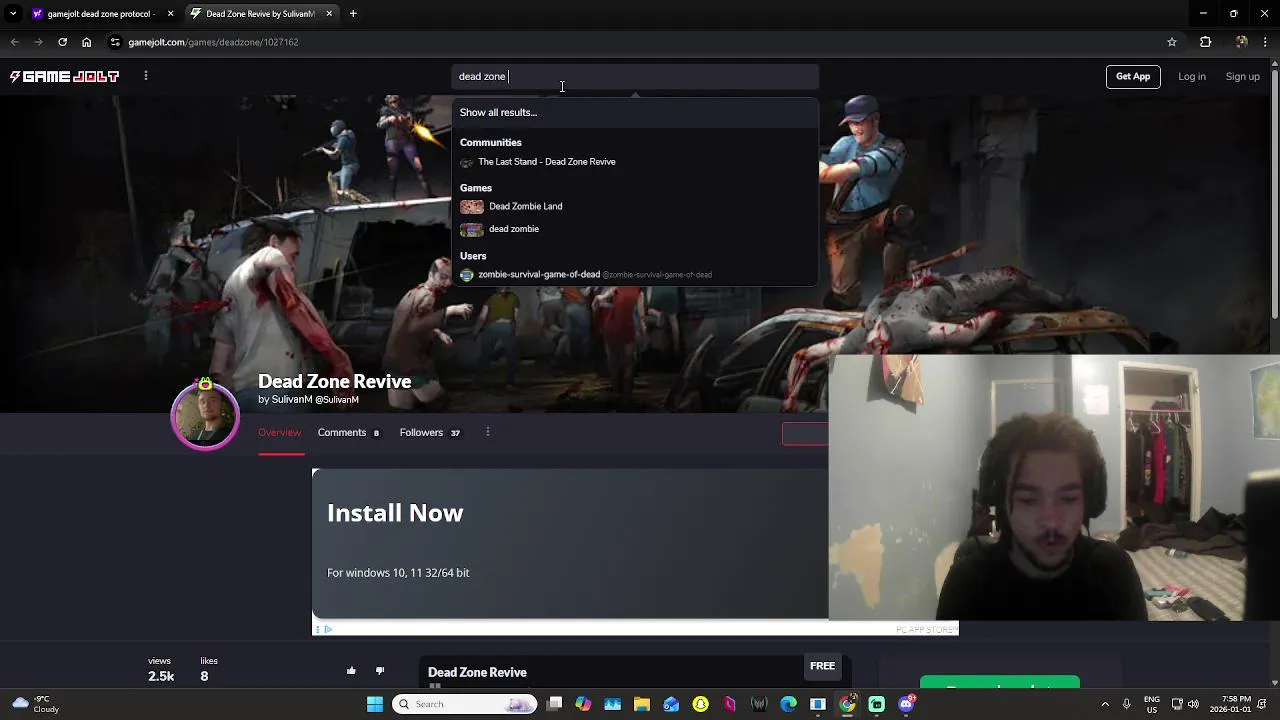Click the browser home icon

(86, 42)
